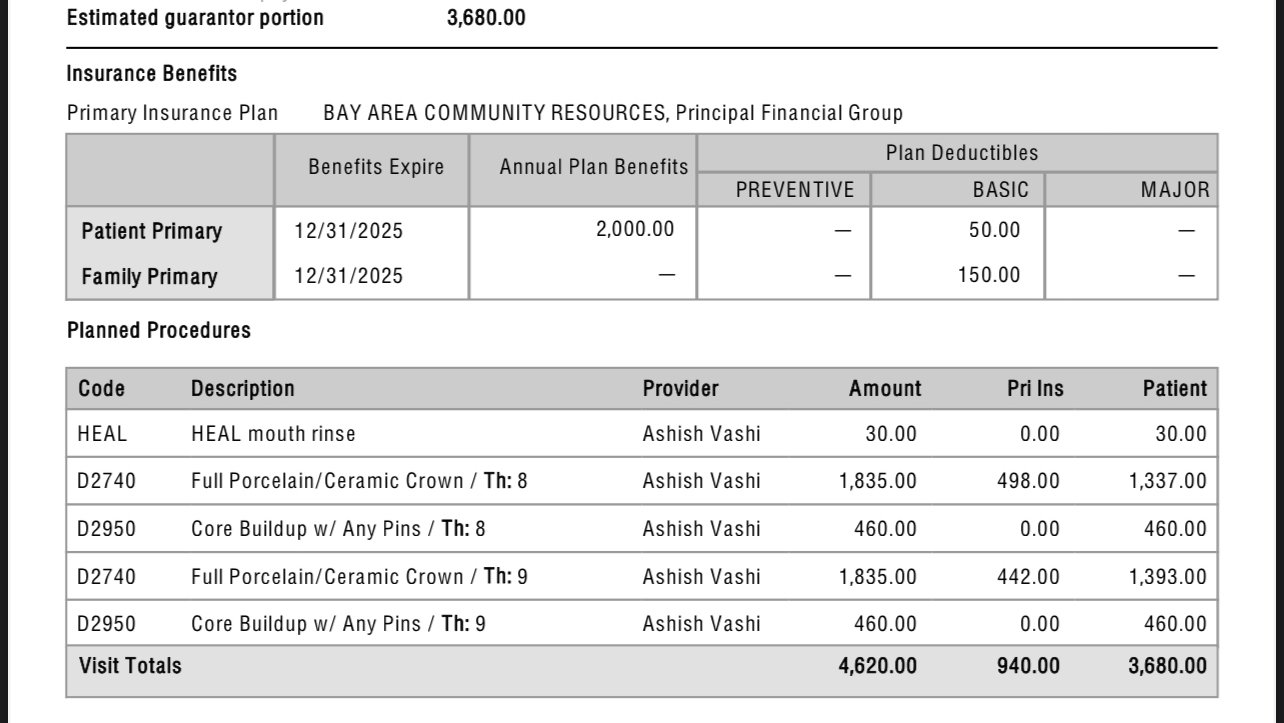Click the 498.00 primary insurance amount
The height and width of the screenshot is (723, 1284).
1028,481
